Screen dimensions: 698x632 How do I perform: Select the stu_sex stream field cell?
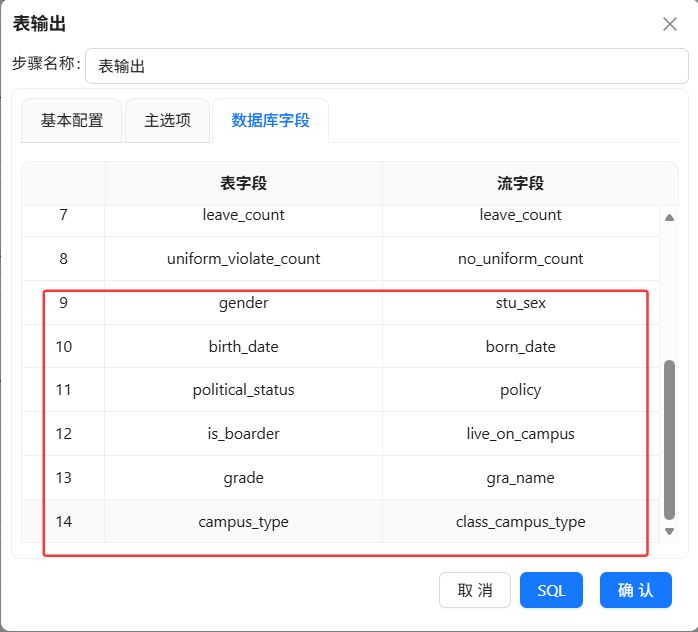click(520, 303)
